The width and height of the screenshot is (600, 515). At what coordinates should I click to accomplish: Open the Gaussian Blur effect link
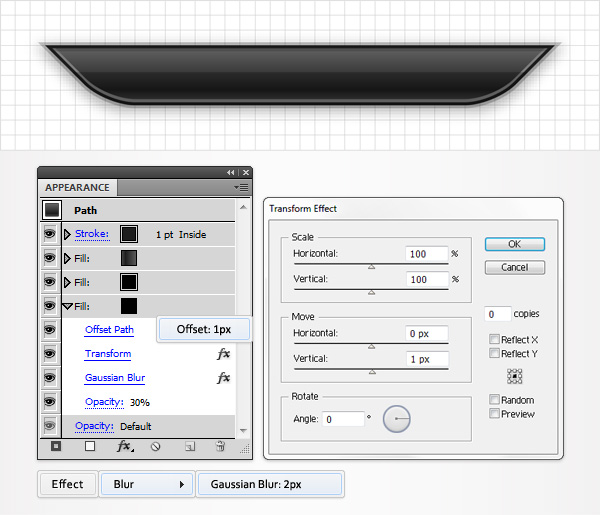(115, 378)
